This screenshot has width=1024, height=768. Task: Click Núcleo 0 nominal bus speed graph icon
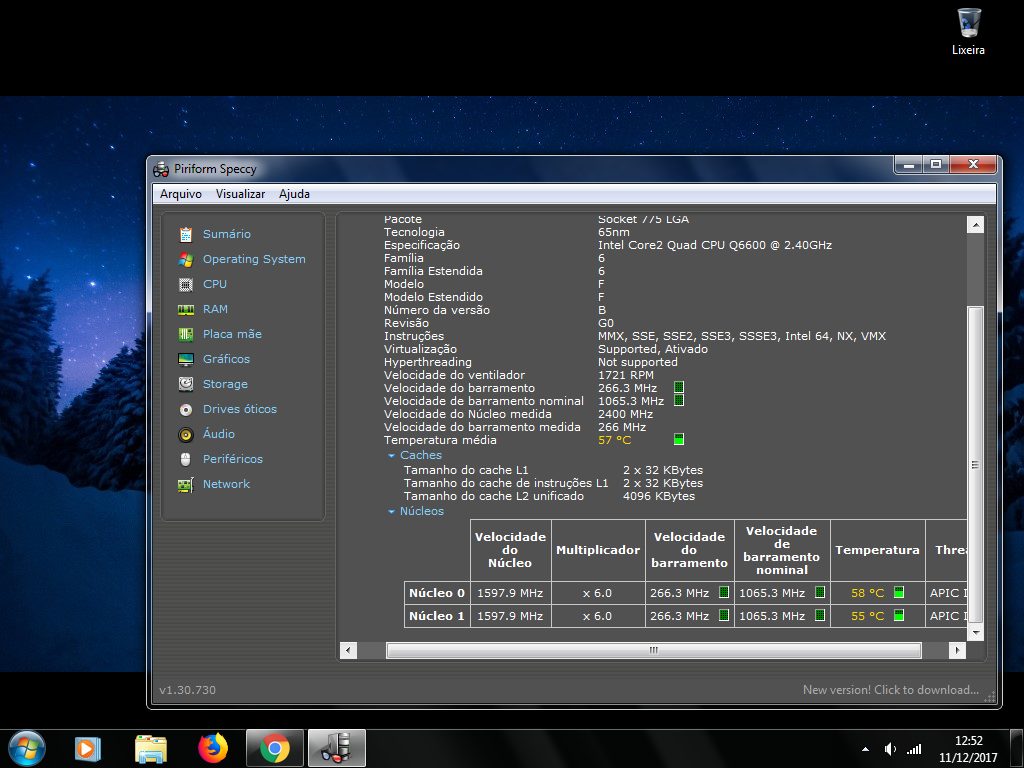820,592
